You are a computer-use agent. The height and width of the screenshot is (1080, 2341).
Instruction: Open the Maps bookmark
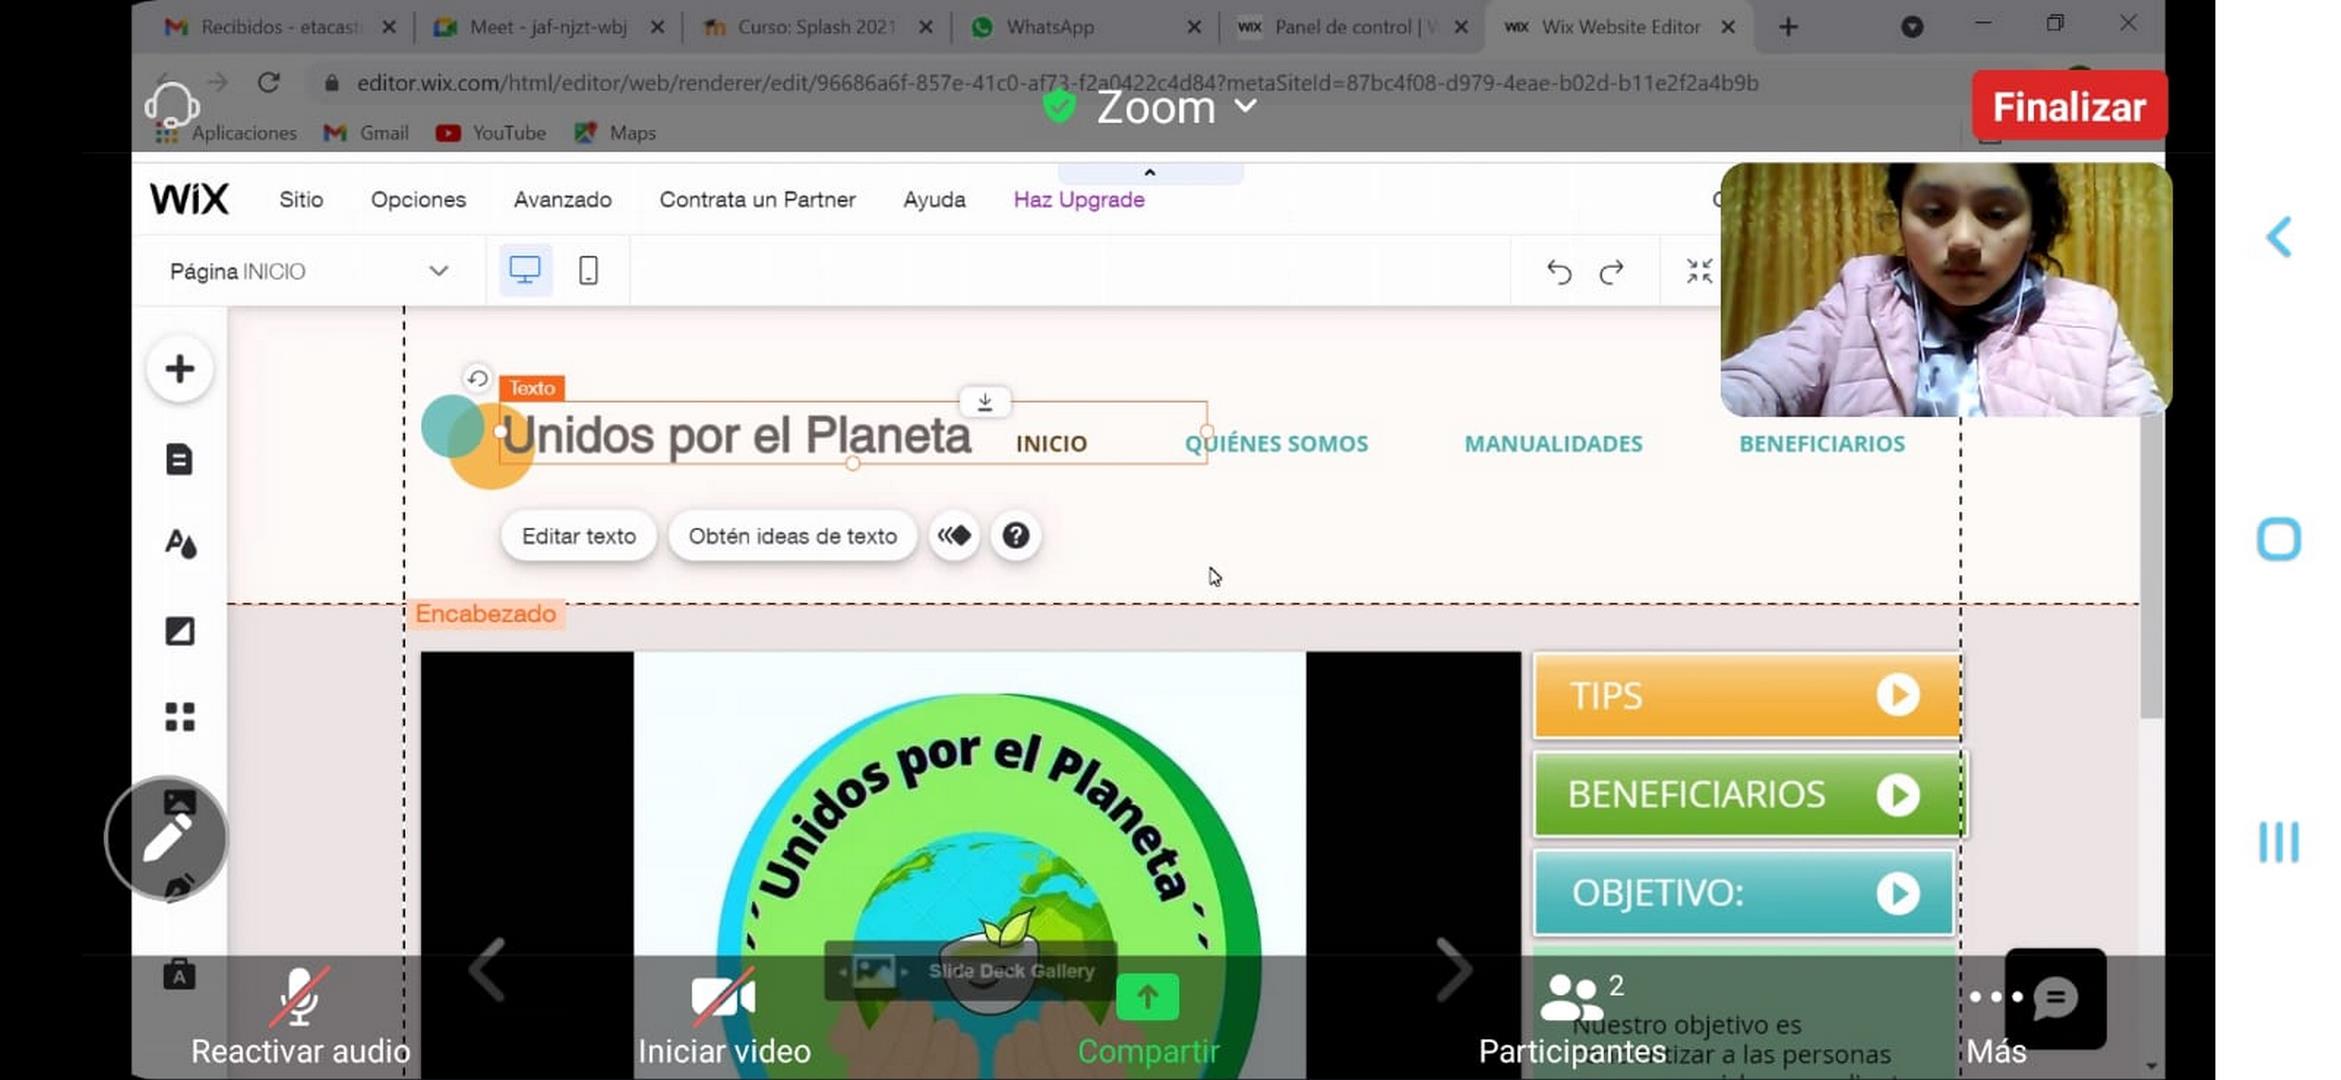[615, 133]
